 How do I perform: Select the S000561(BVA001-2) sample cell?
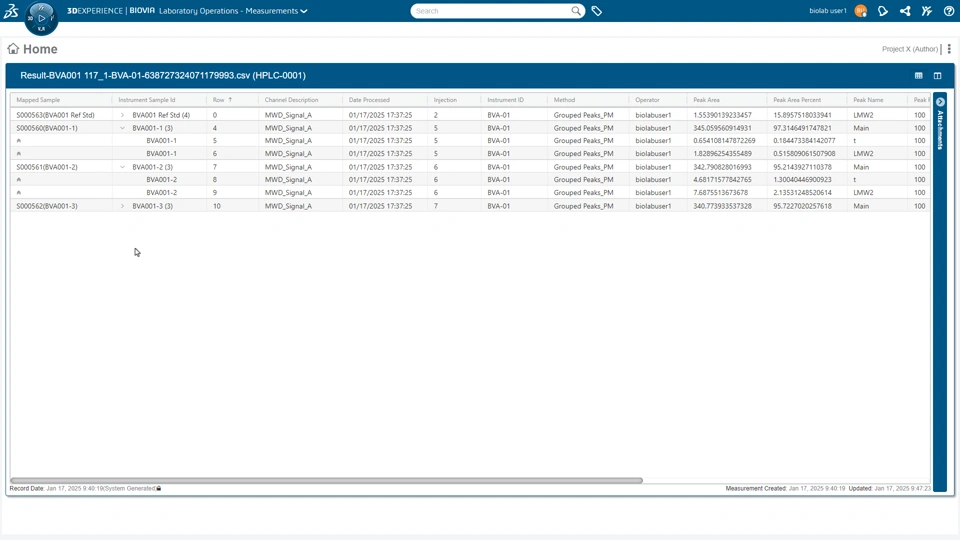(x=47, y=167)
